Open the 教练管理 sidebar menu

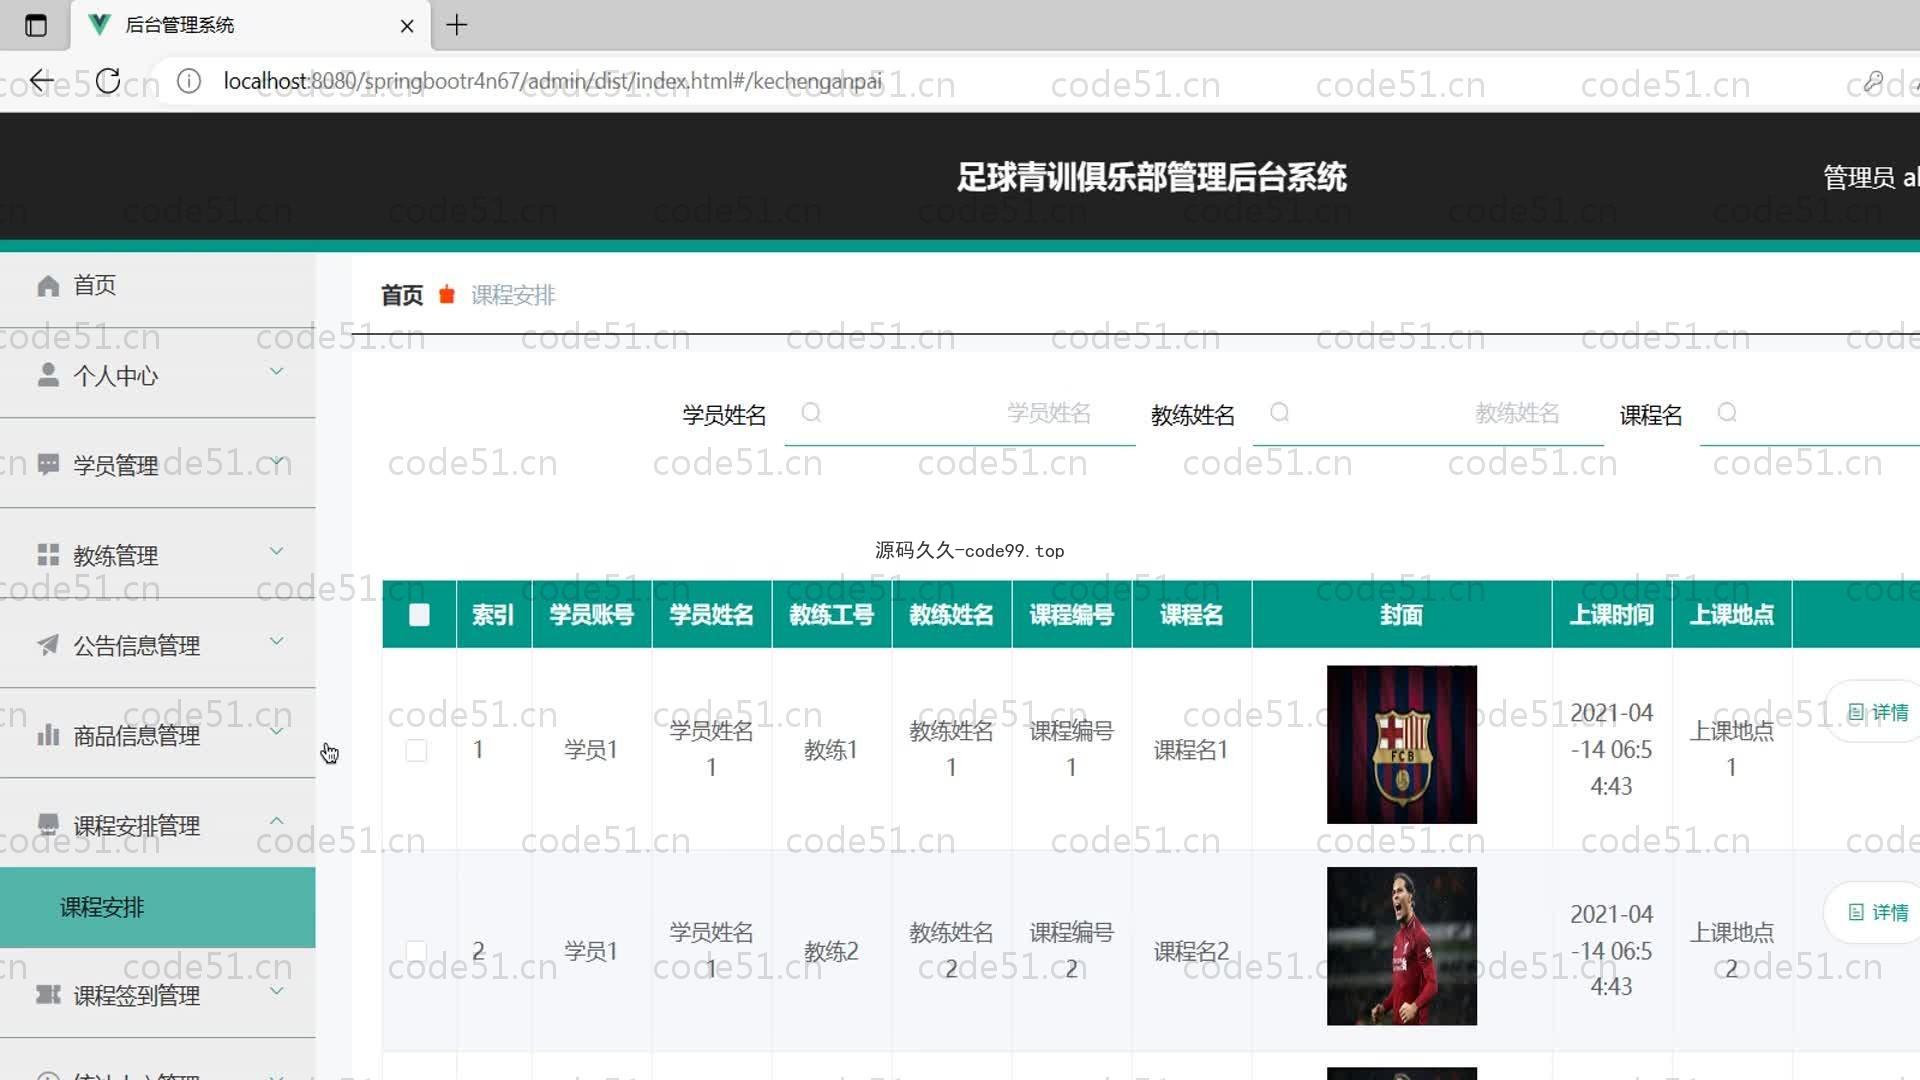(x=158, y=555)
